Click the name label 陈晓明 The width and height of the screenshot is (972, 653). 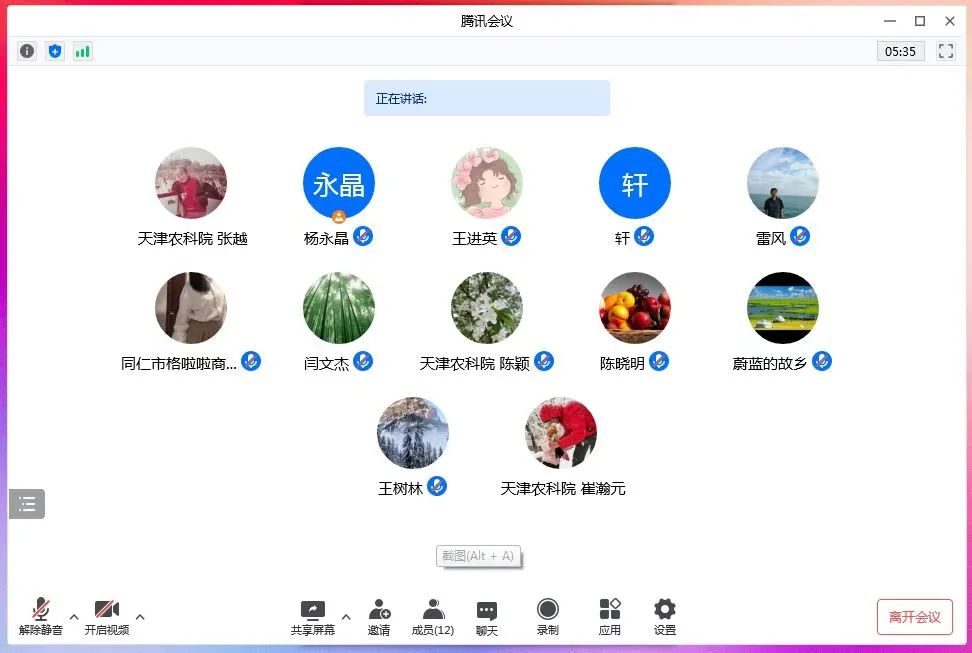pyautogui.click(x=622, y=363)
